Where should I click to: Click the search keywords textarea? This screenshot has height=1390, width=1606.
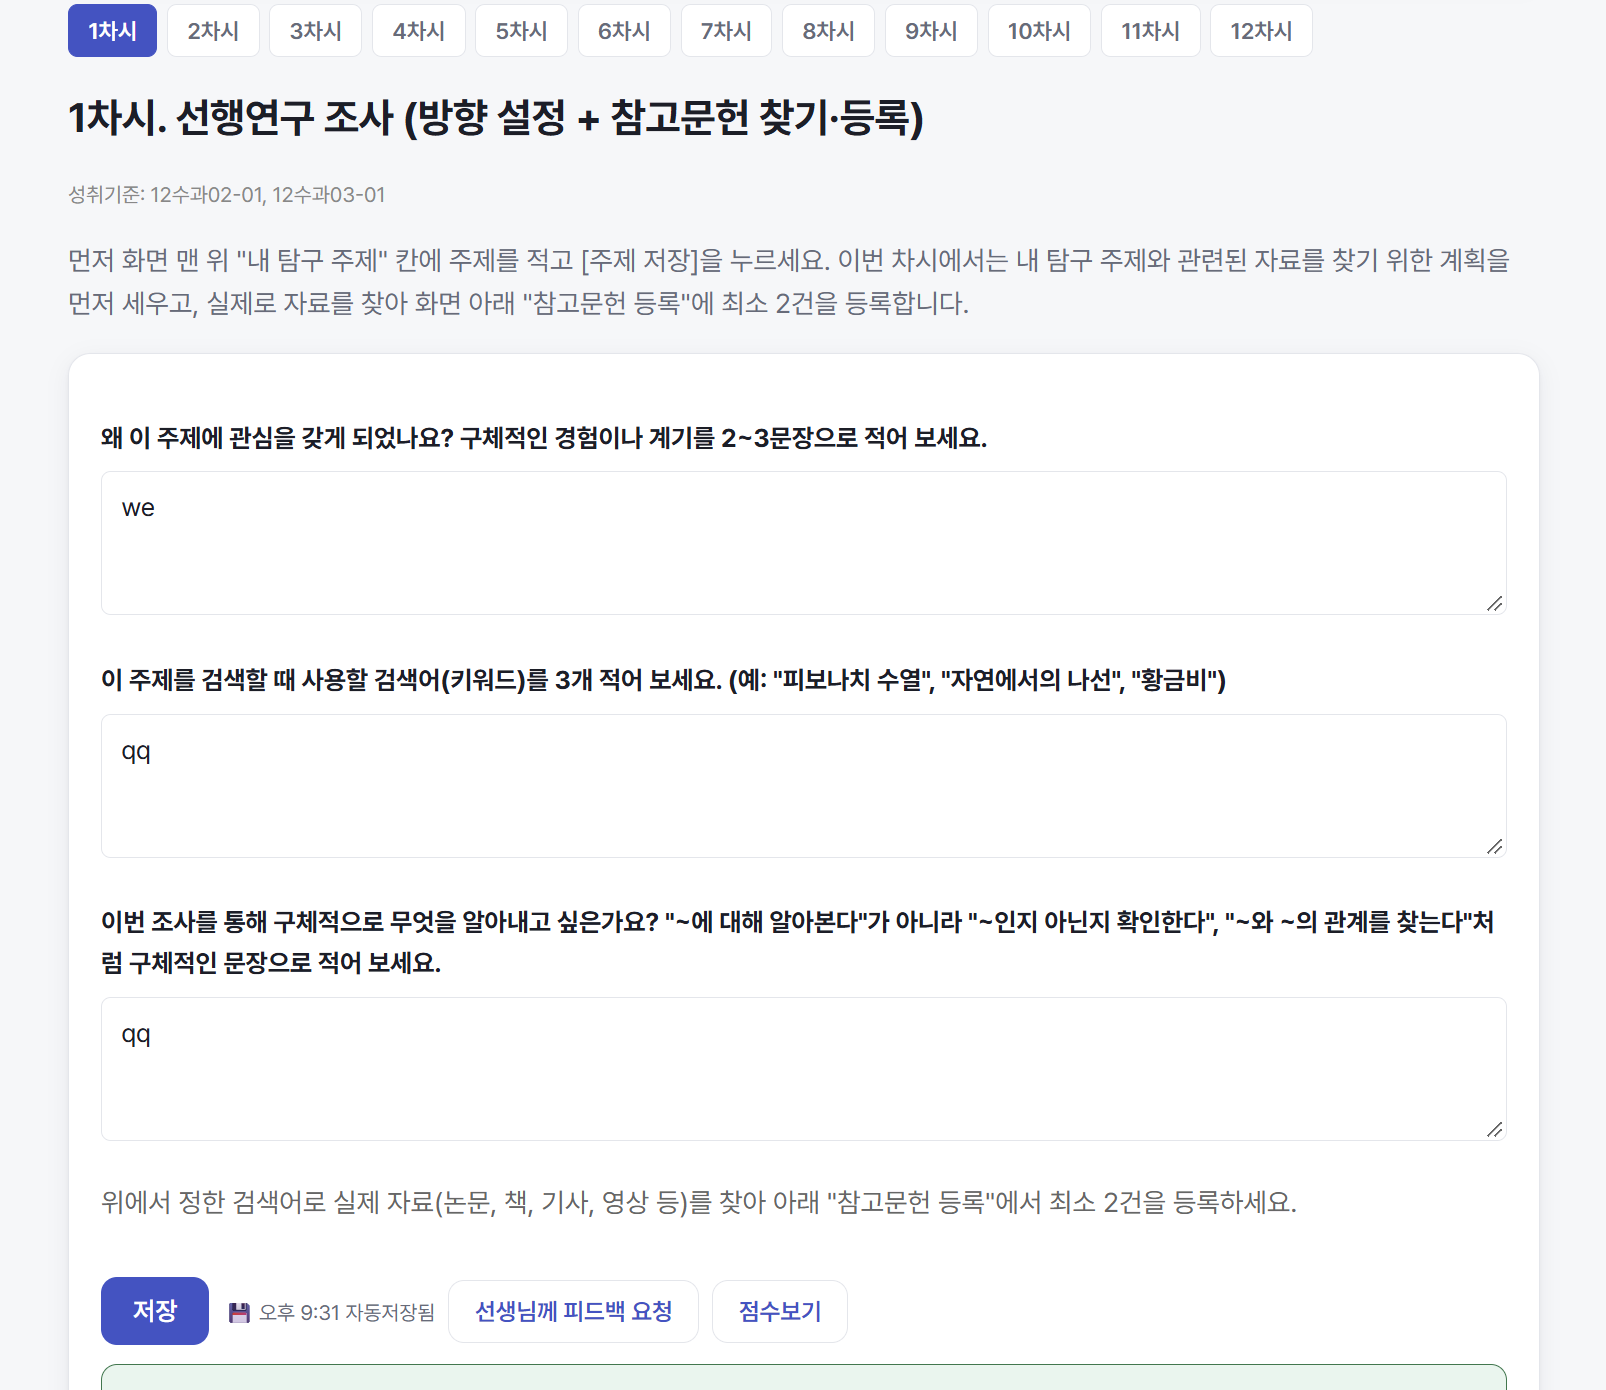[804, 786]
